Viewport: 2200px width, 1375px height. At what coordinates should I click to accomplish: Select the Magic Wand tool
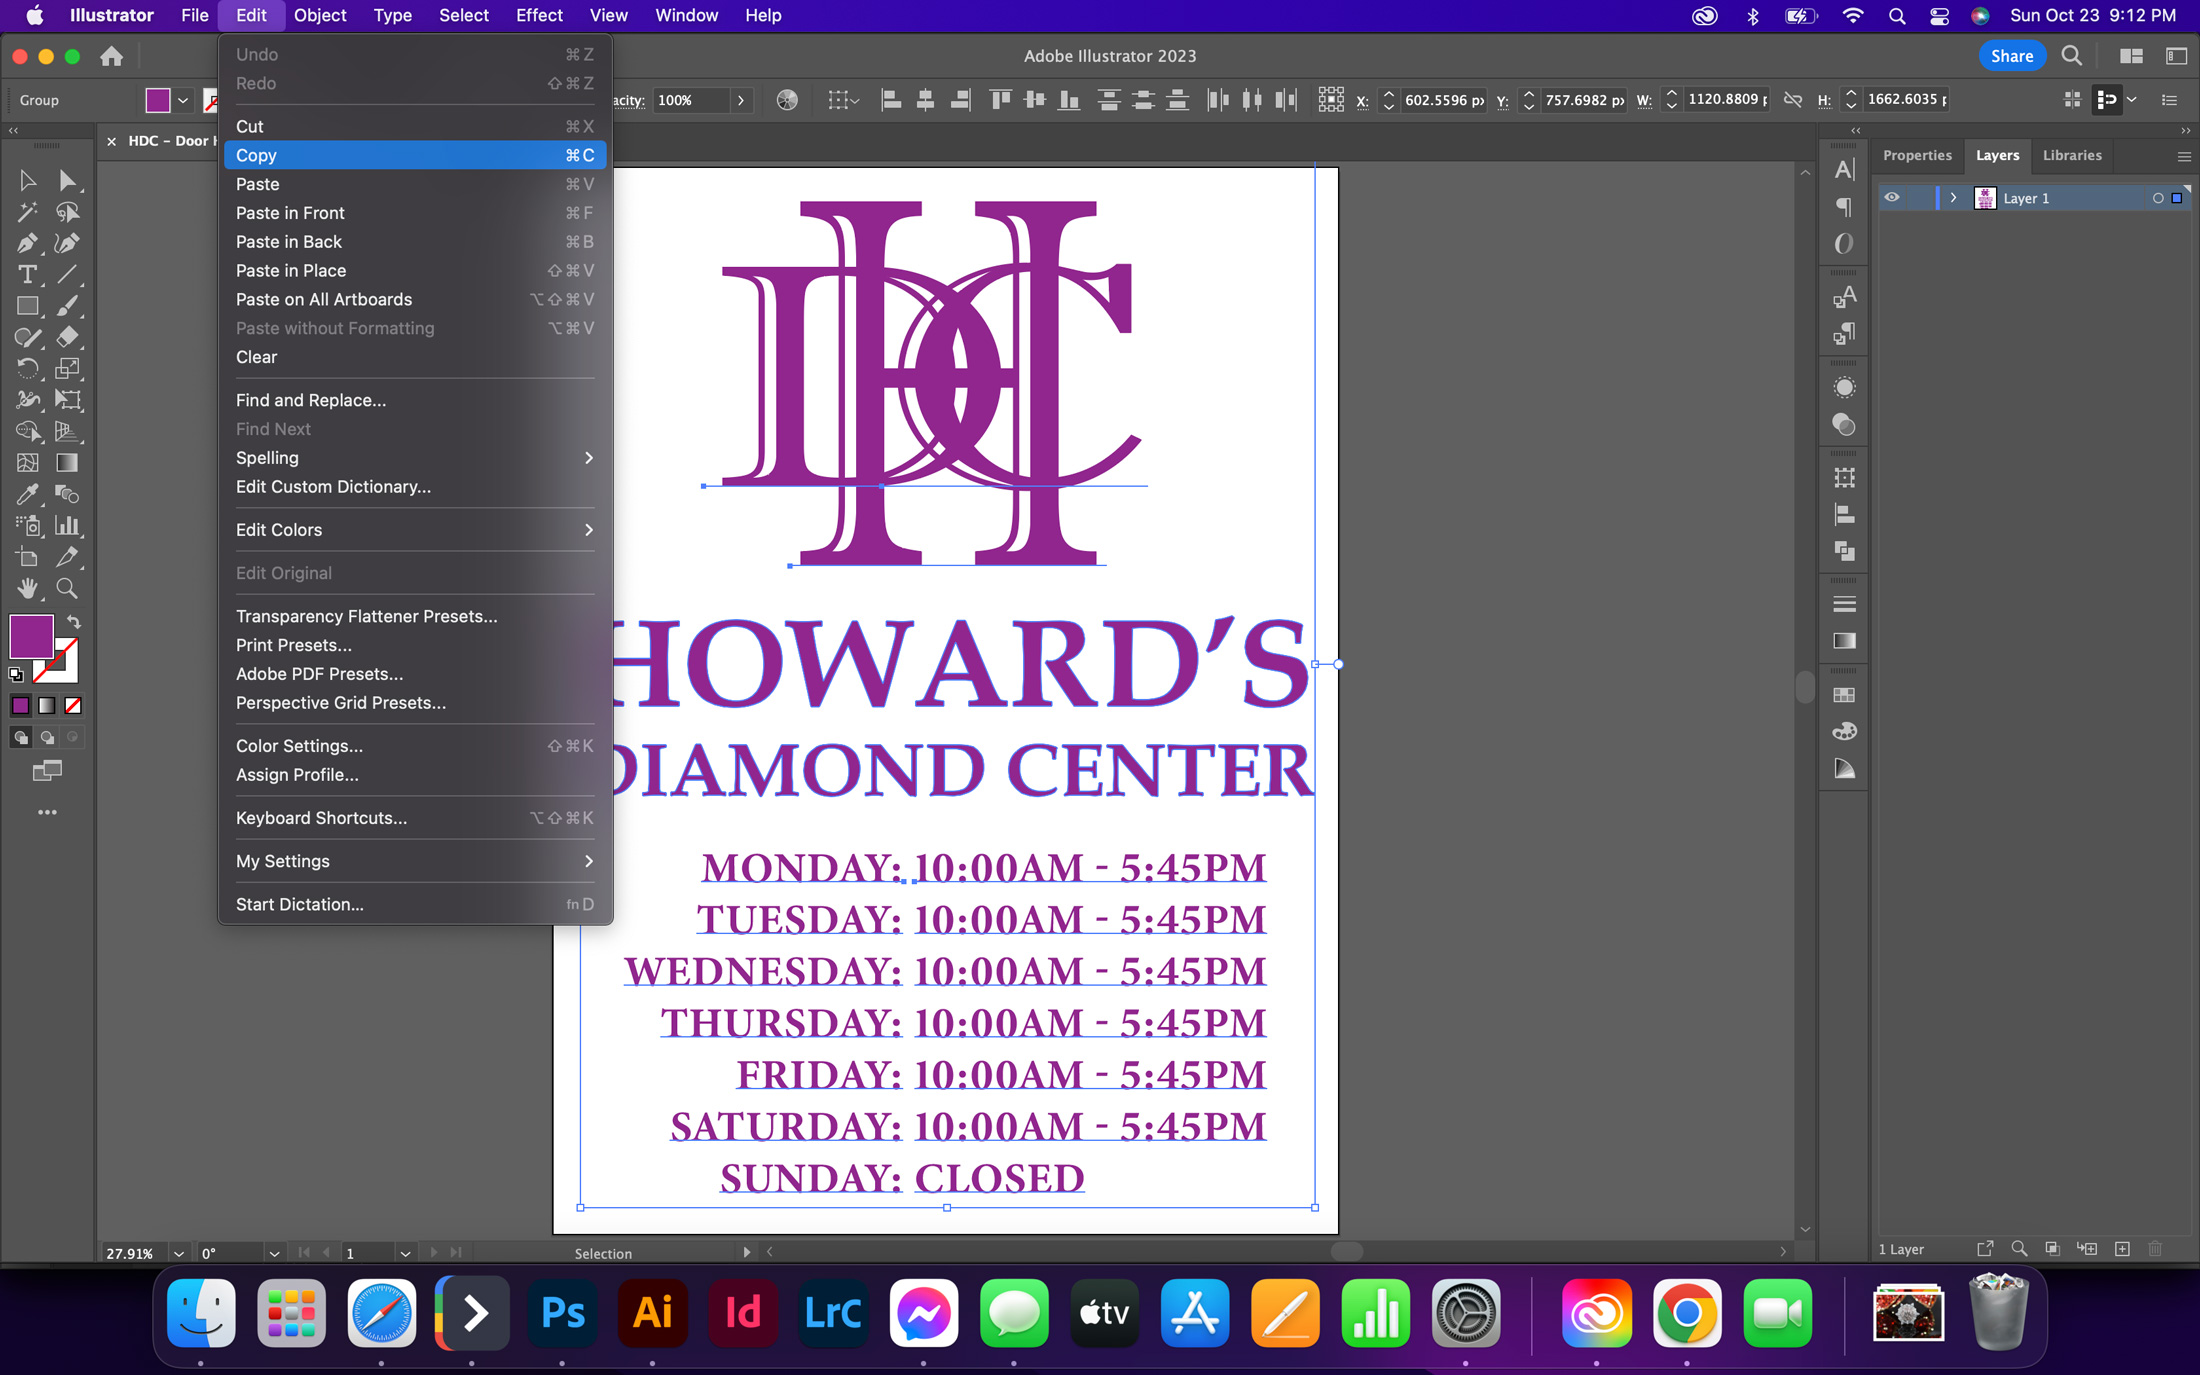(27, 212)
